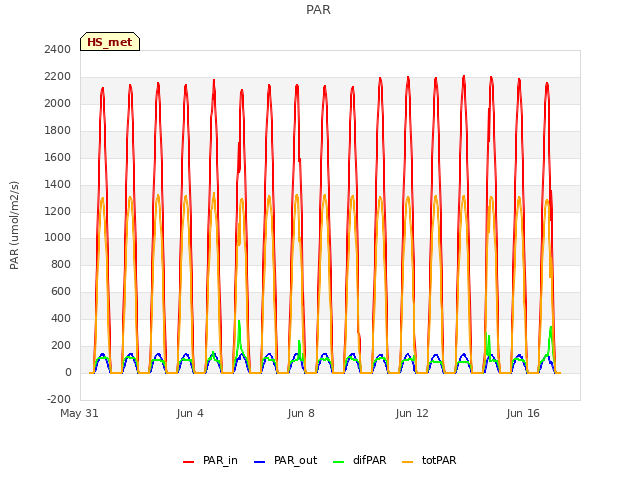The height and width of the screenshot is (480, 640).
Task: Click the Jun 16 x-axis tick label
Action: 523,413
